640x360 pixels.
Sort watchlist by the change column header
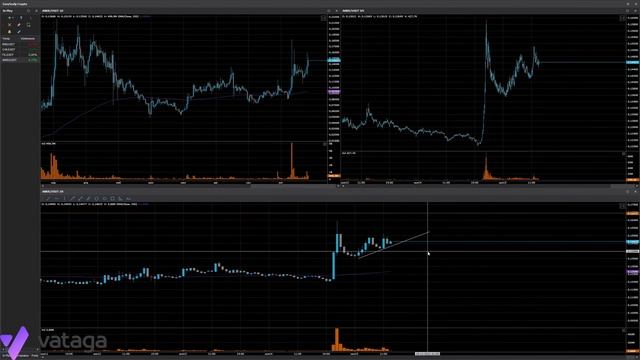point(28,38)
